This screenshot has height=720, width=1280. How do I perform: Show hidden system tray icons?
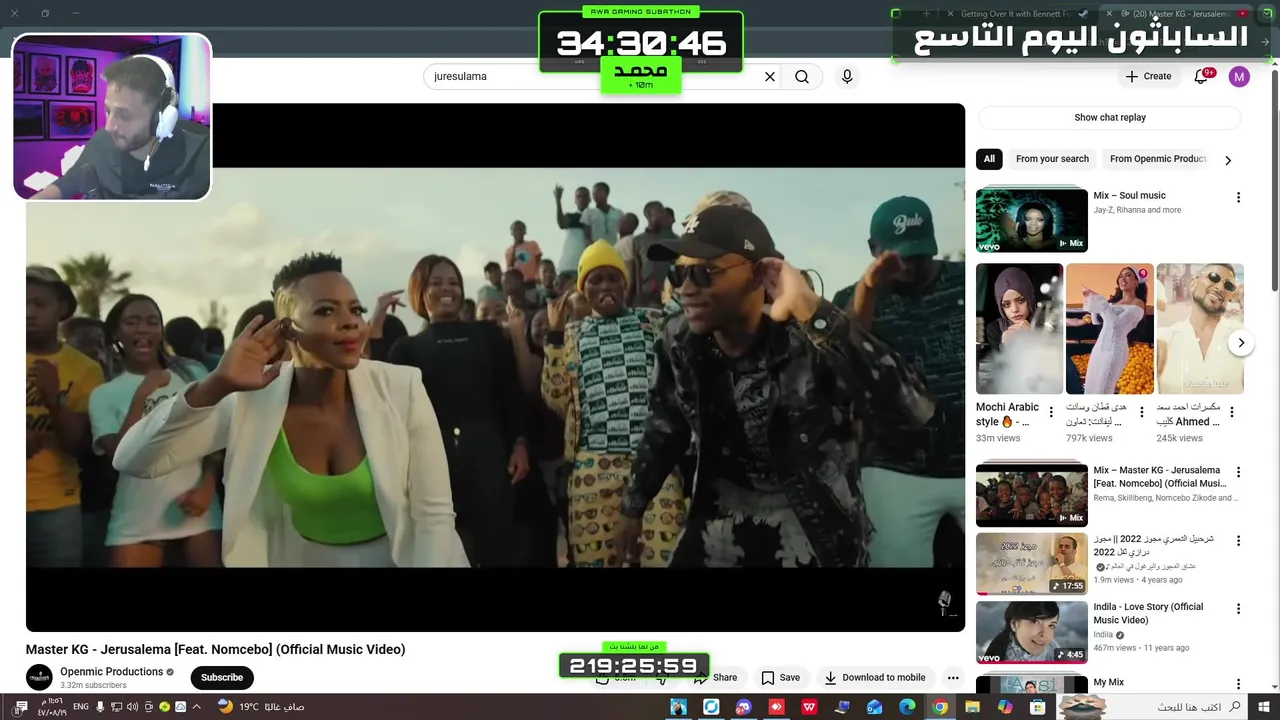point(196,707)
